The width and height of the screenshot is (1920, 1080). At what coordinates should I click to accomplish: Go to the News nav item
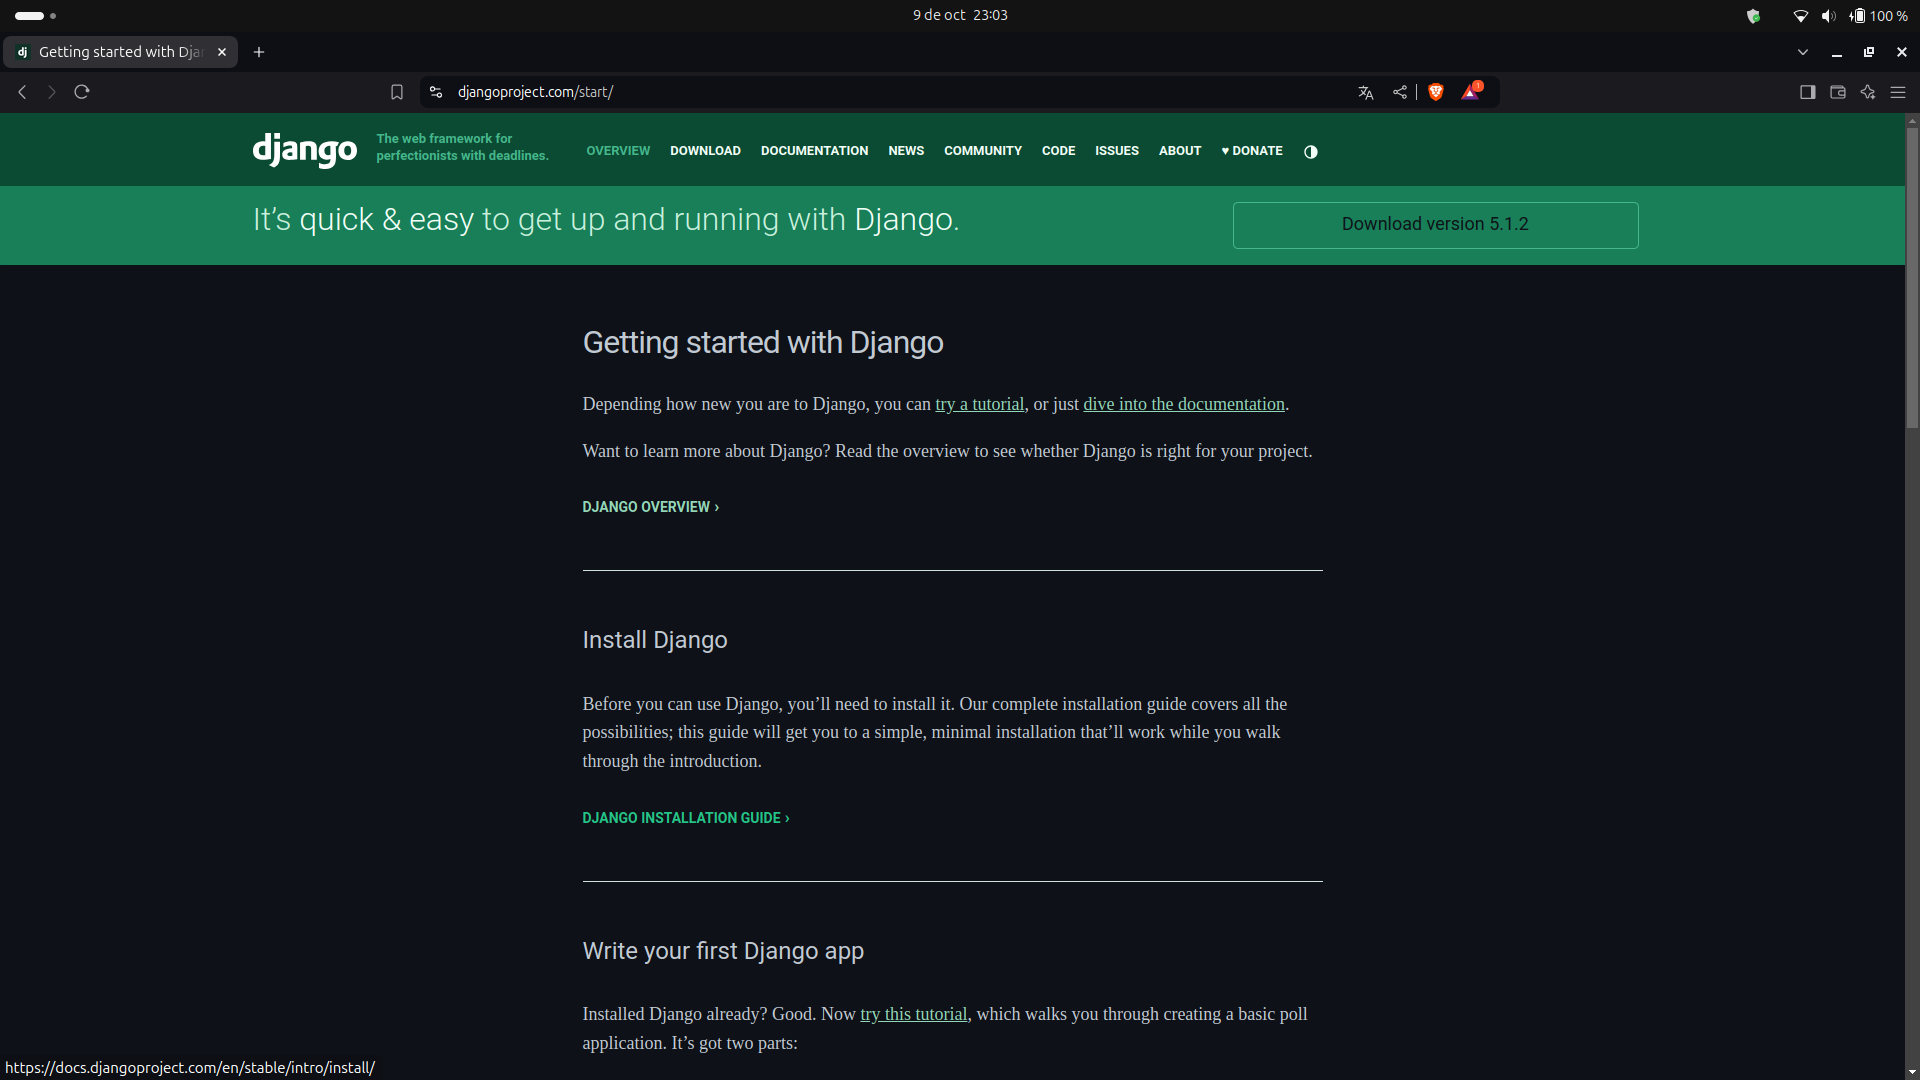pyautogui.click(x=906, y=151)
